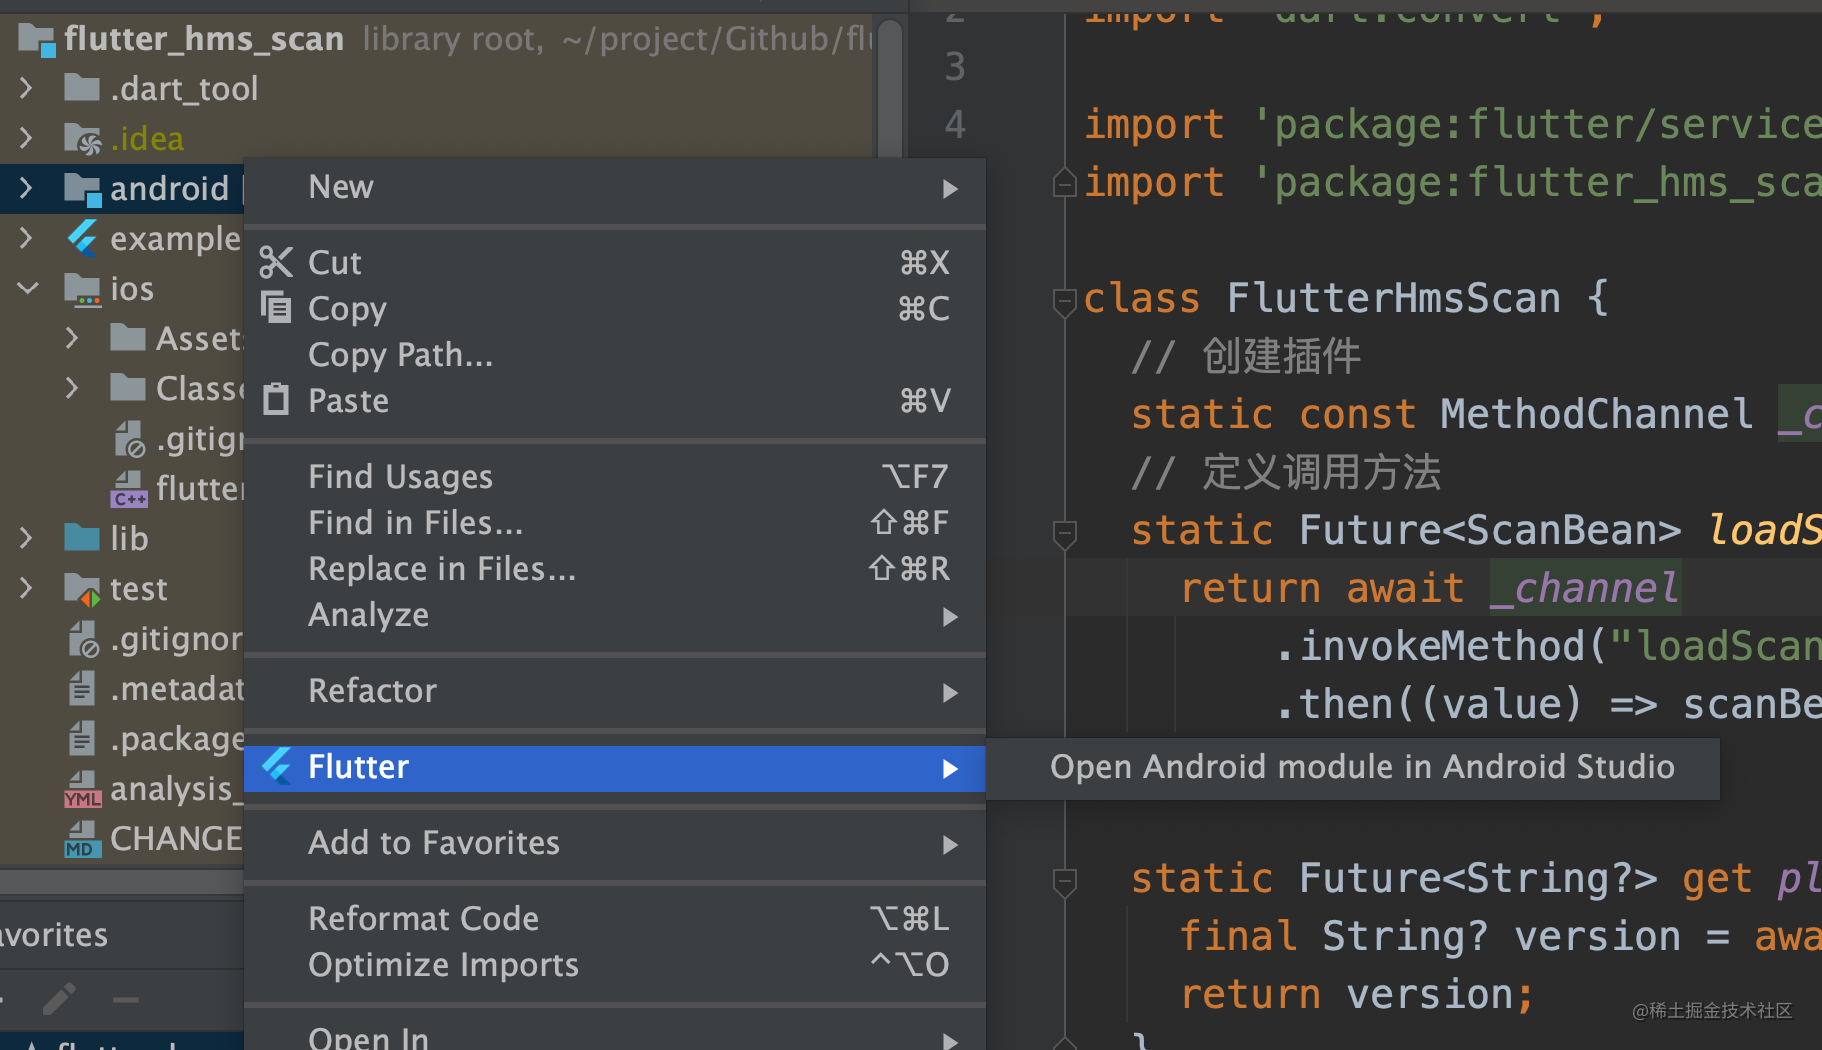This screenshot has height=1050, width=1822.
Task: Select Optimize Imports
Action: coord(614,965)
